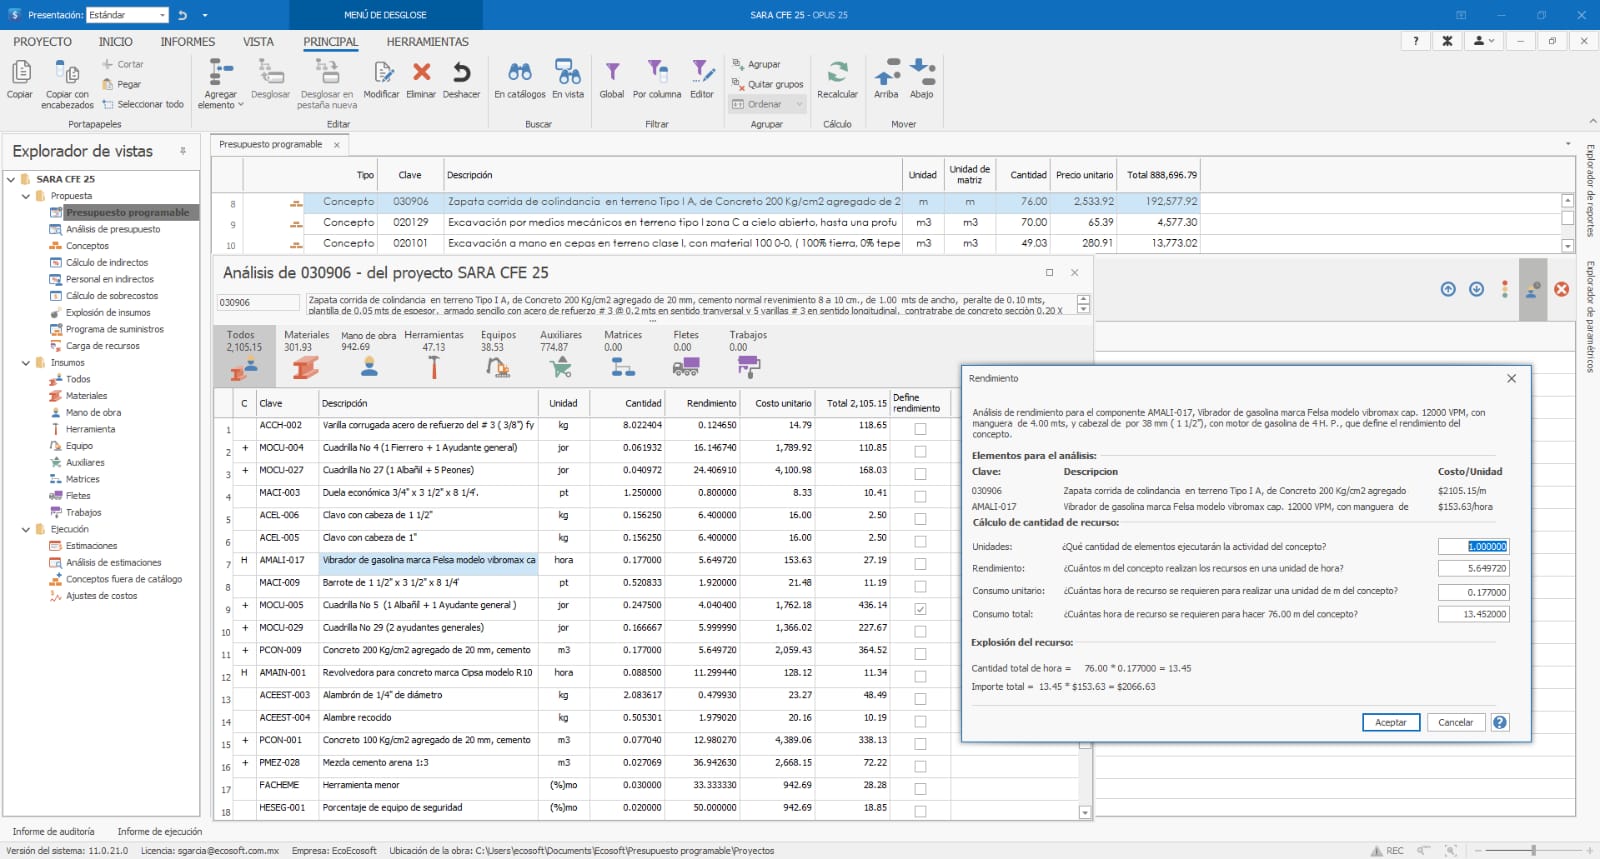1600x859 pixels.
Task: Adjust the zoom slider in status bar
Action: coord(1533,850)
